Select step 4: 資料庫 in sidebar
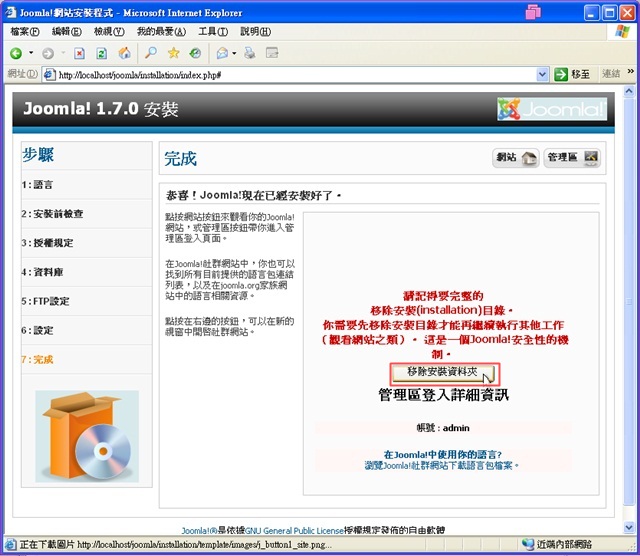 pos(42,272)
